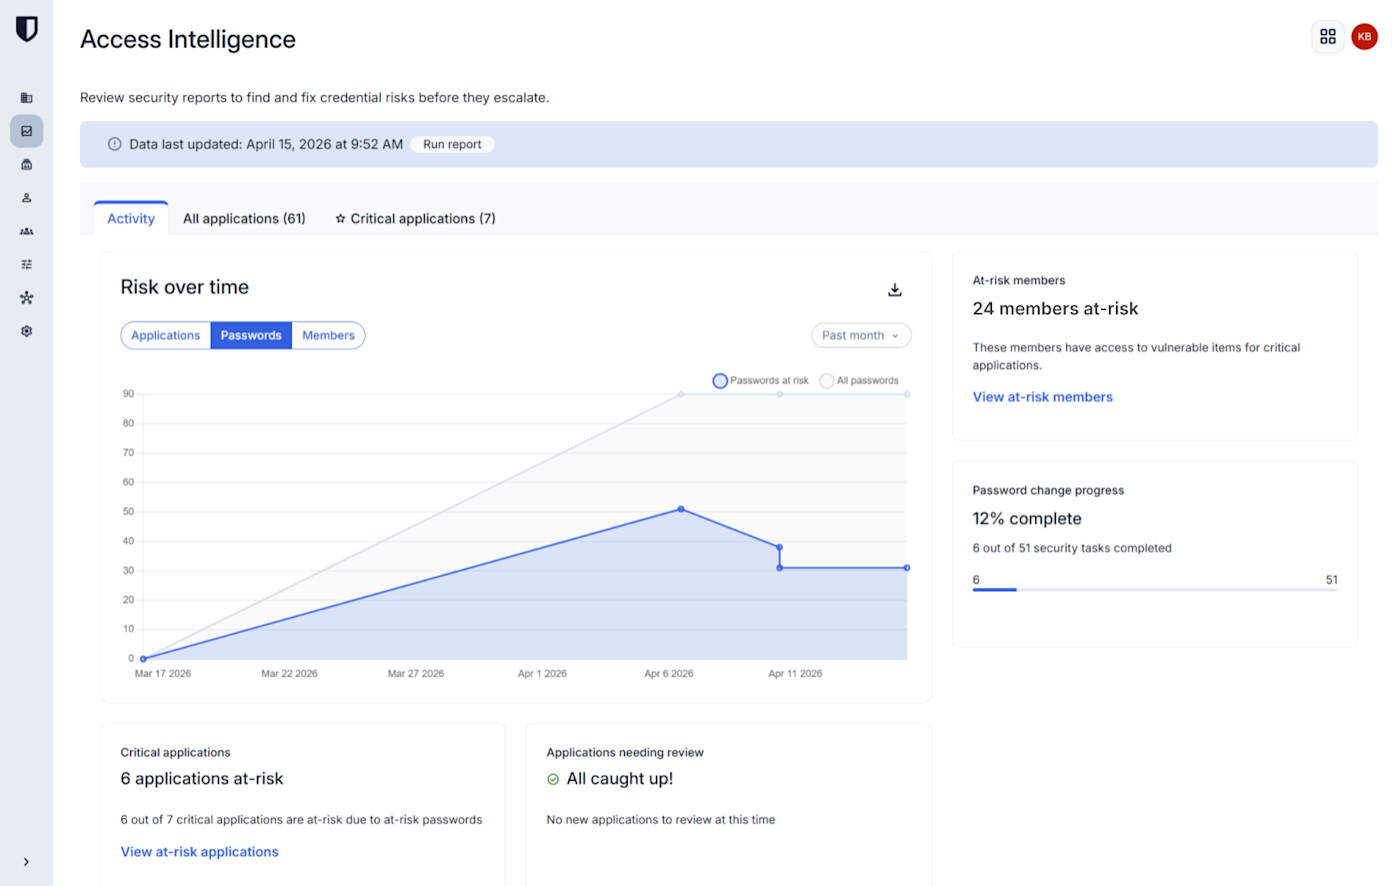The width and height of the screenshot is (1400, 886).
Task: Switch chart to Members view
Action: click(328, 335)
